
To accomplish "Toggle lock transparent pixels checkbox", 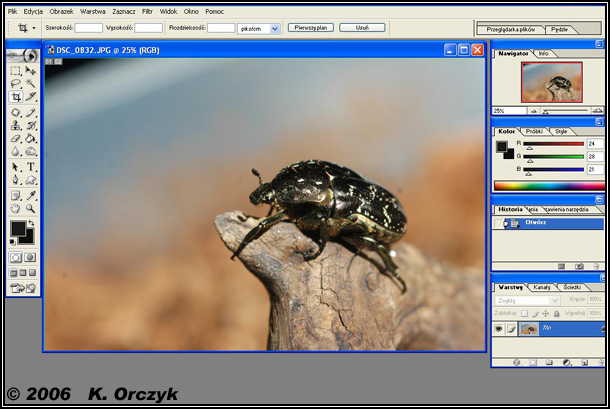I will (x=524, y=313).
